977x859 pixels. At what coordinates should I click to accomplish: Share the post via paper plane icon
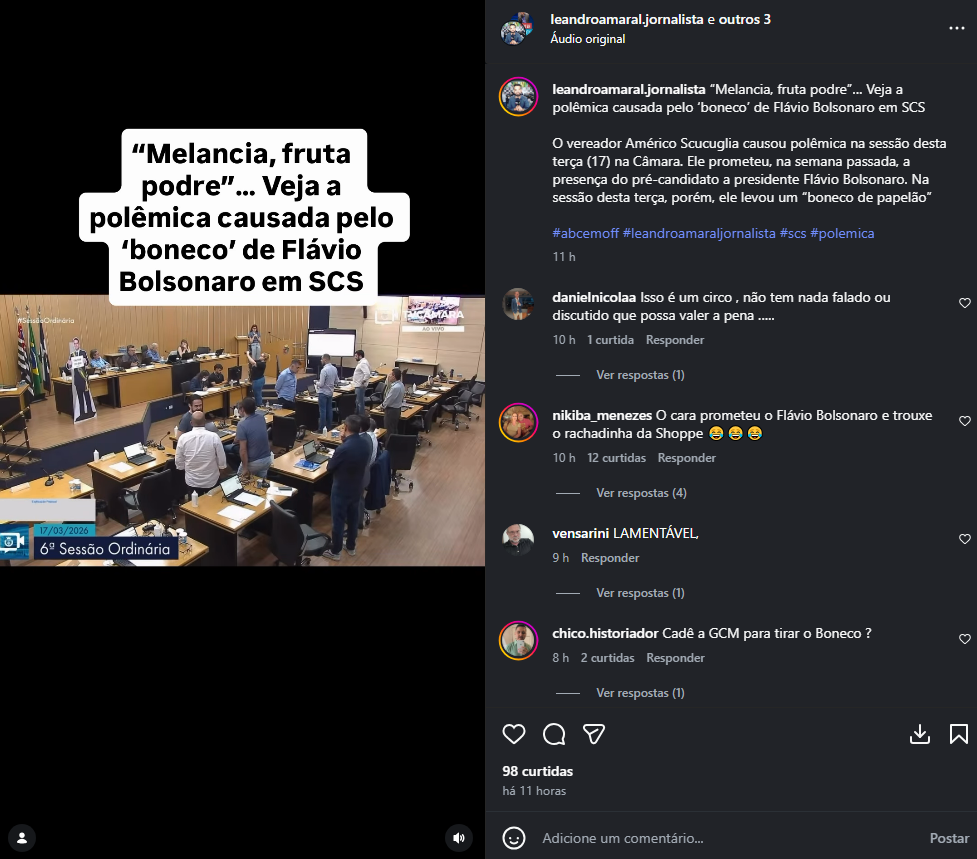pos(594,734)
